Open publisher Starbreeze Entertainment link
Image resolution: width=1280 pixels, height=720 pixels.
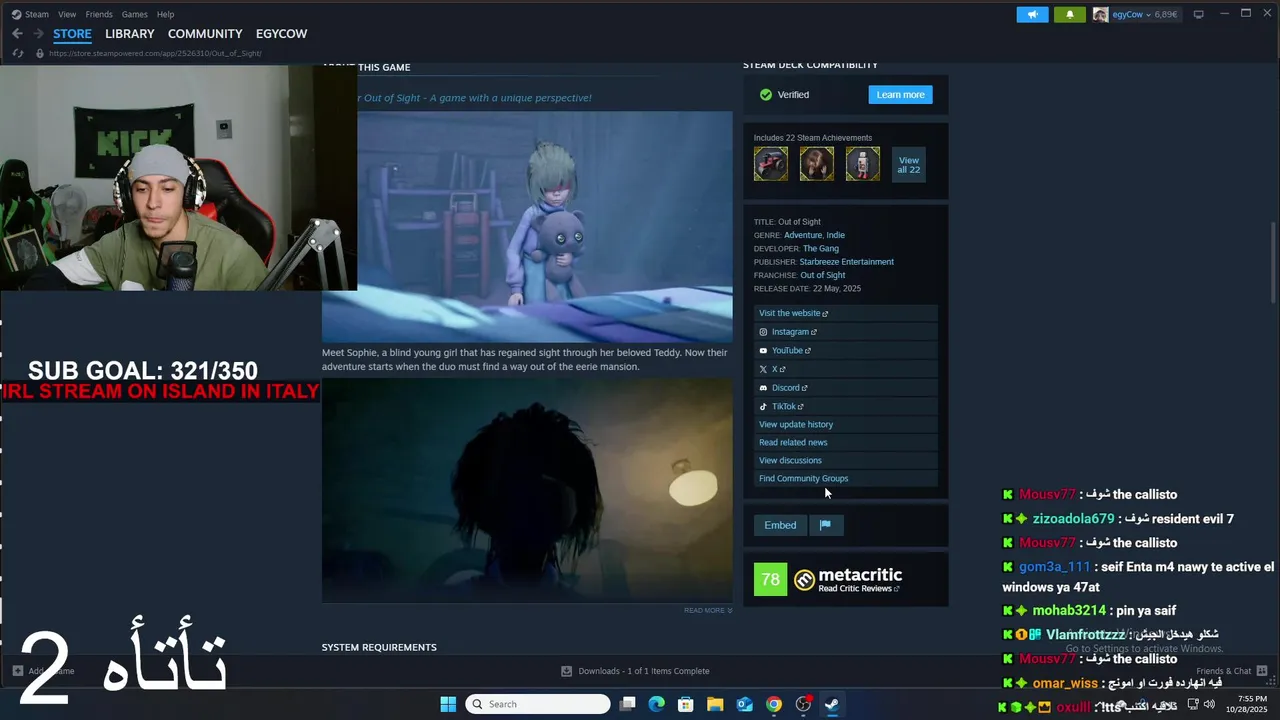coord(847,262)
